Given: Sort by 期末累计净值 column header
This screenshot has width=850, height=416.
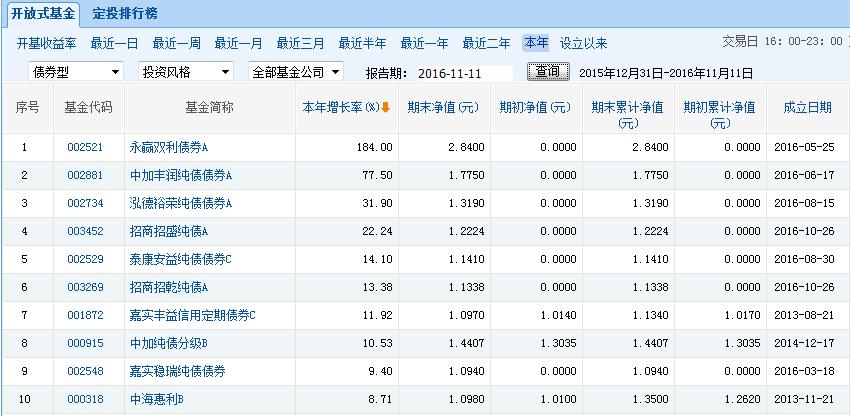Looking at the screenshot, I should [x=627, y=115].
